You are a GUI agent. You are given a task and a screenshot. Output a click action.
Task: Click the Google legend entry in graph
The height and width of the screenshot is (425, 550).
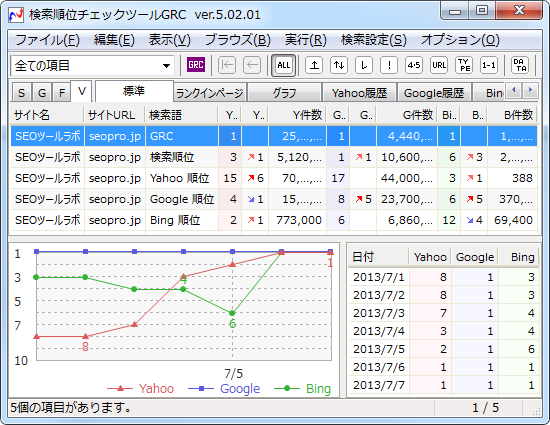224,389
